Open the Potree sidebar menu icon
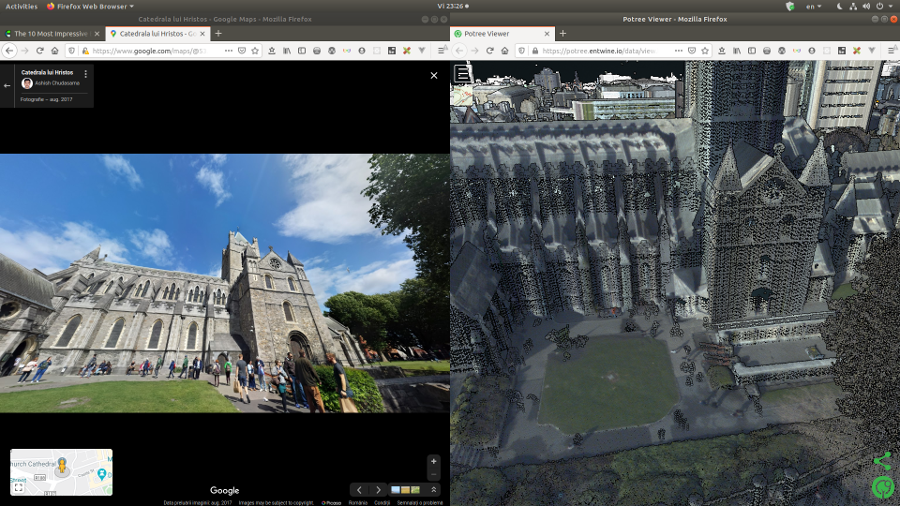 click(463, 73)
